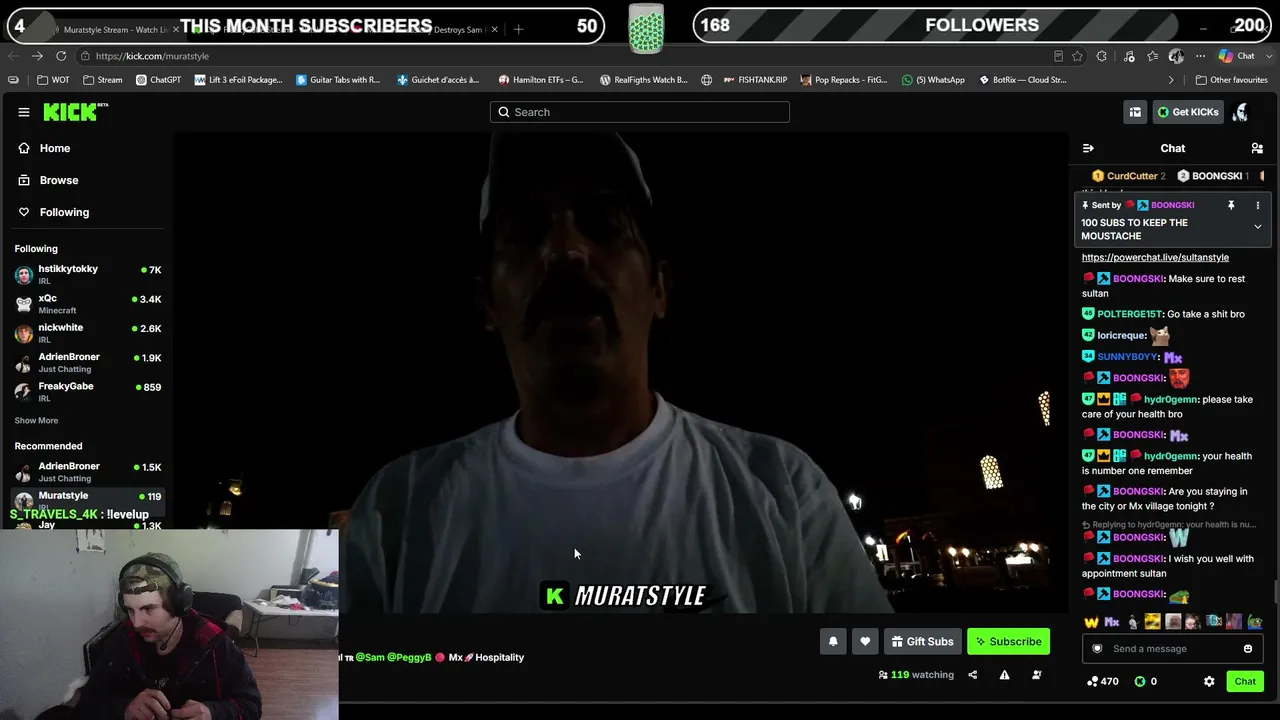Open the WhatsApp bookmark
This screenshot has width=1280, height=720.
tap(933, 80)
